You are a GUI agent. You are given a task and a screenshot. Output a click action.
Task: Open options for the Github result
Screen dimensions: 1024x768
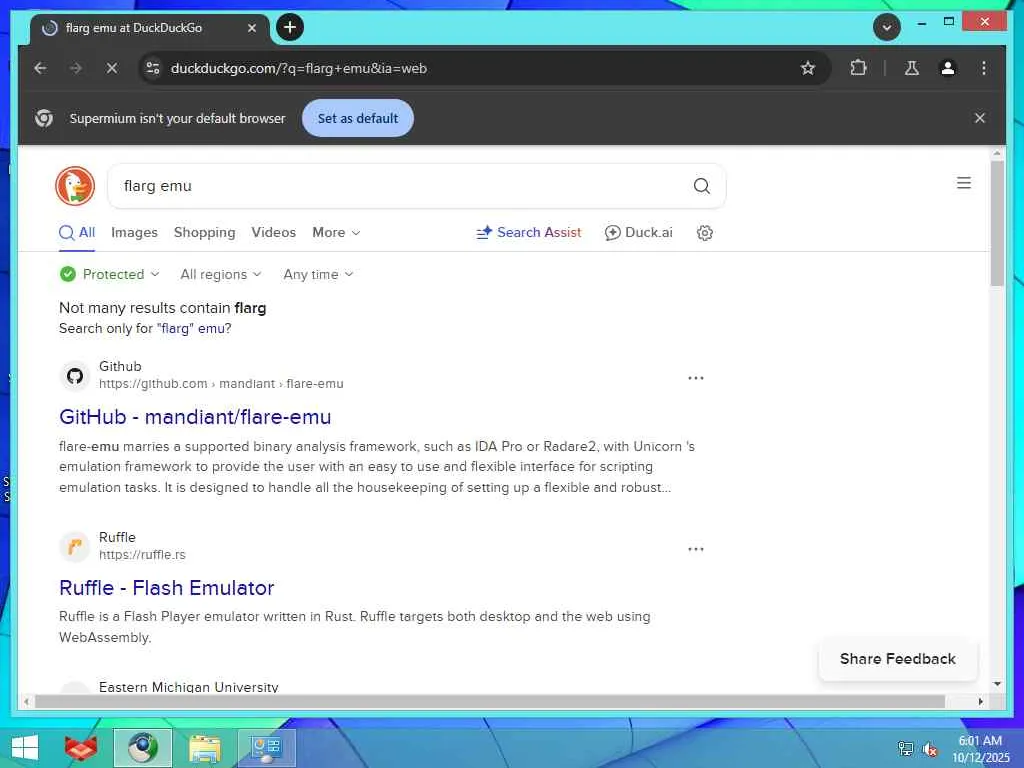click(696, 378)
